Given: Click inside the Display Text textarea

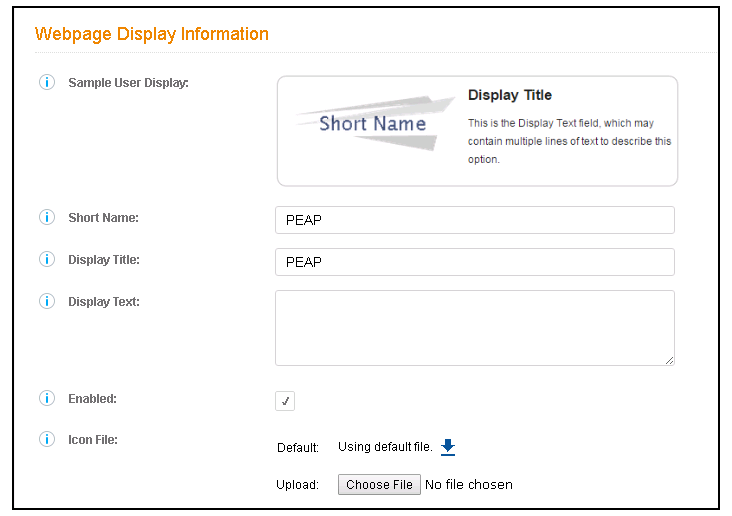Looking at the screenshot, I should 475,328.
